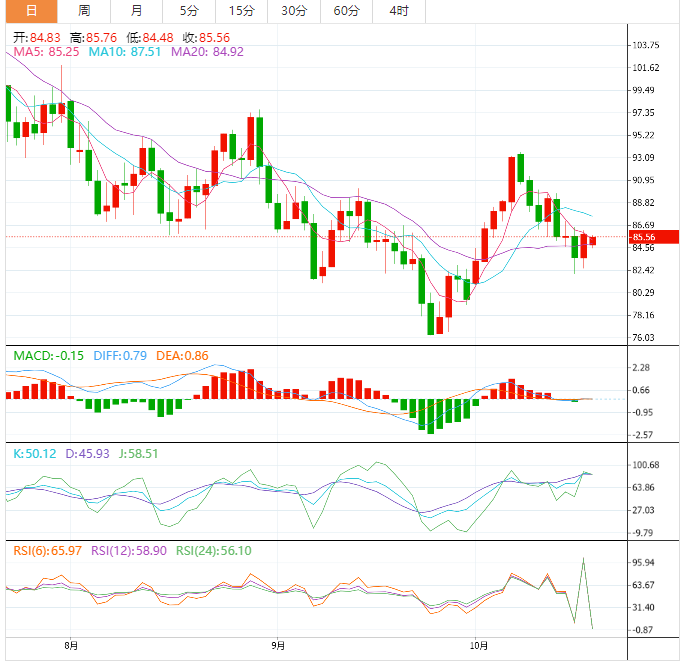Click the 103.75 price axis label

coord(646,45)
